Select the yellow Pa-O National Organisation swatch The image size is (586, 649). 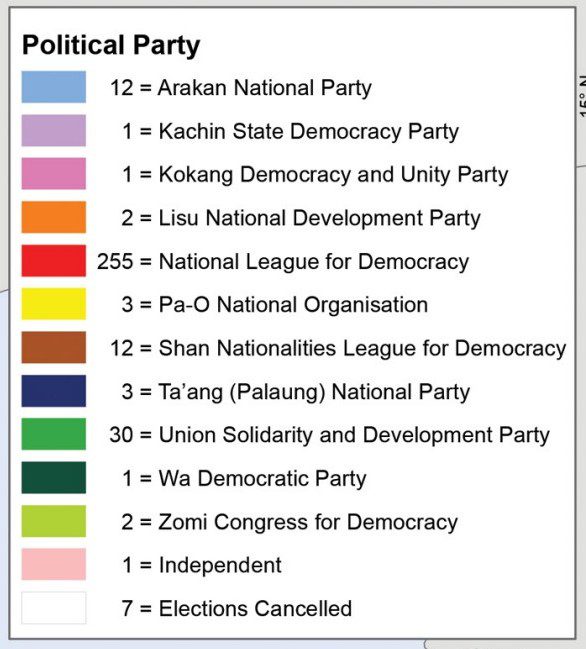point(54,304)
